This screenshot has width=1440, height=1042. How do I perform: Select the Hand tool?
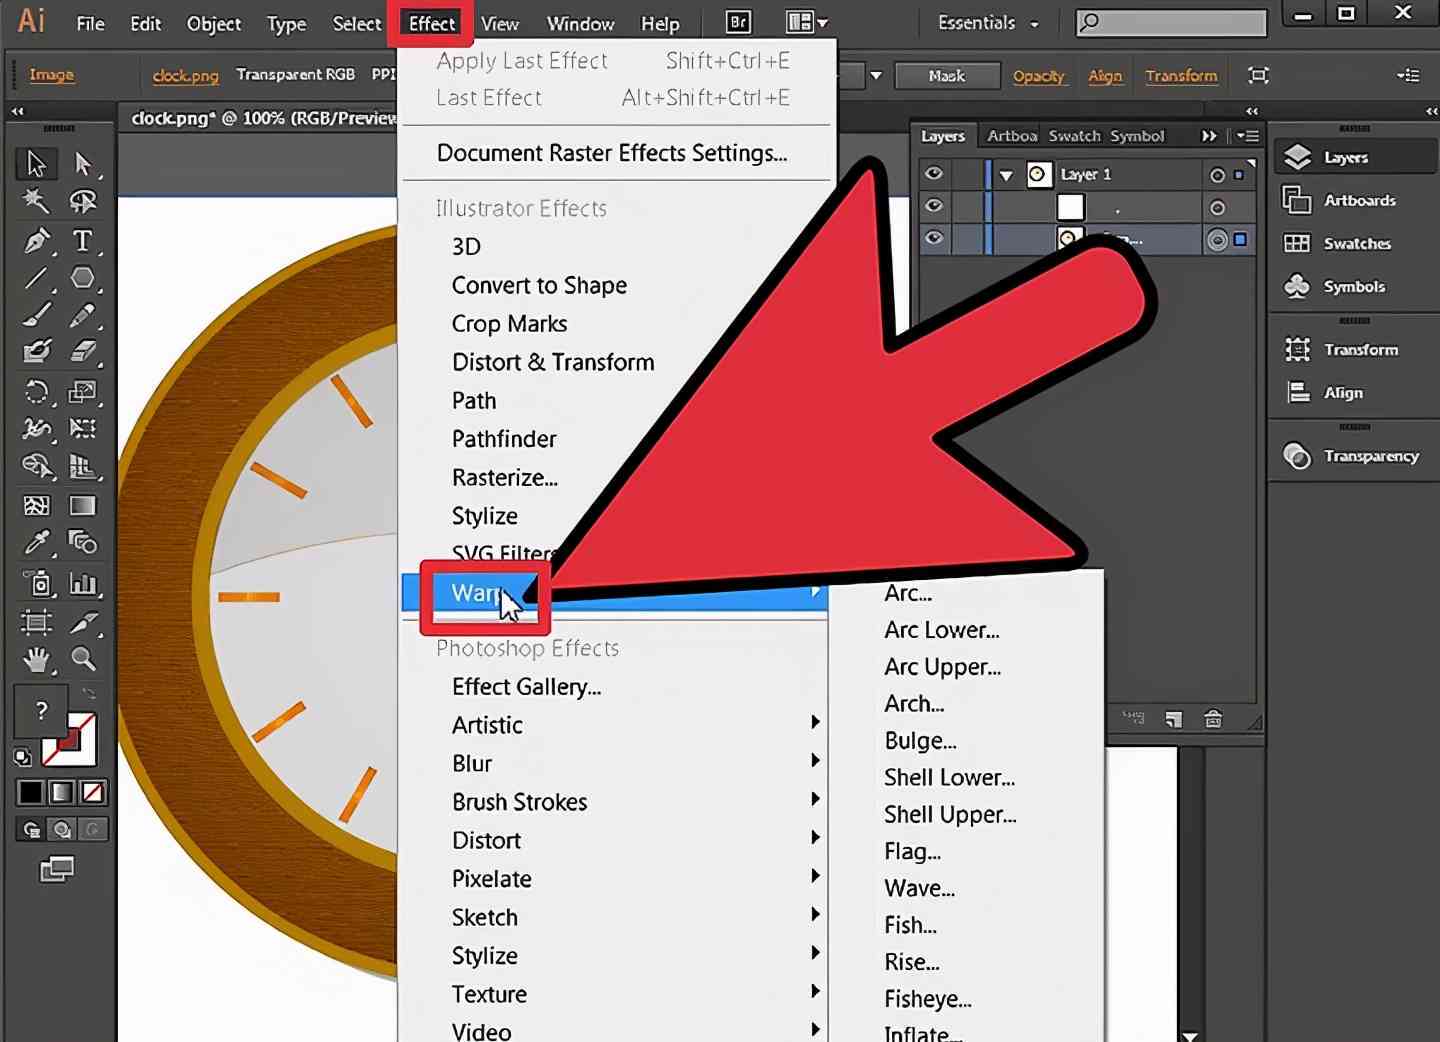point(36,659)
